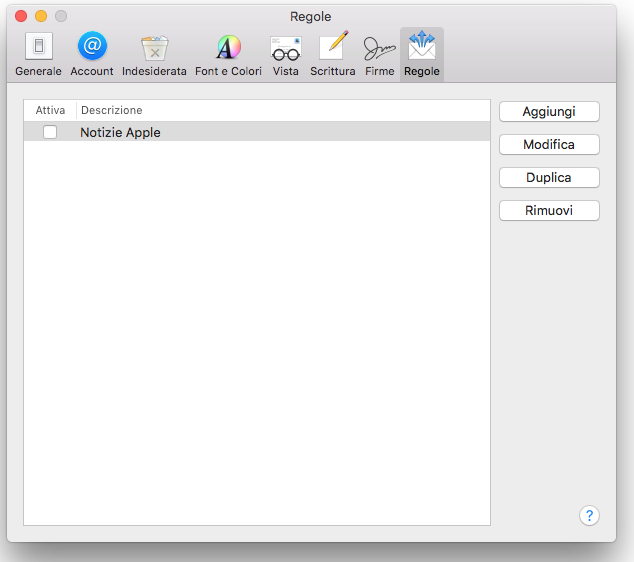Open help with the question mark button
The image size is (634, 562).
(x=589, y=516)
